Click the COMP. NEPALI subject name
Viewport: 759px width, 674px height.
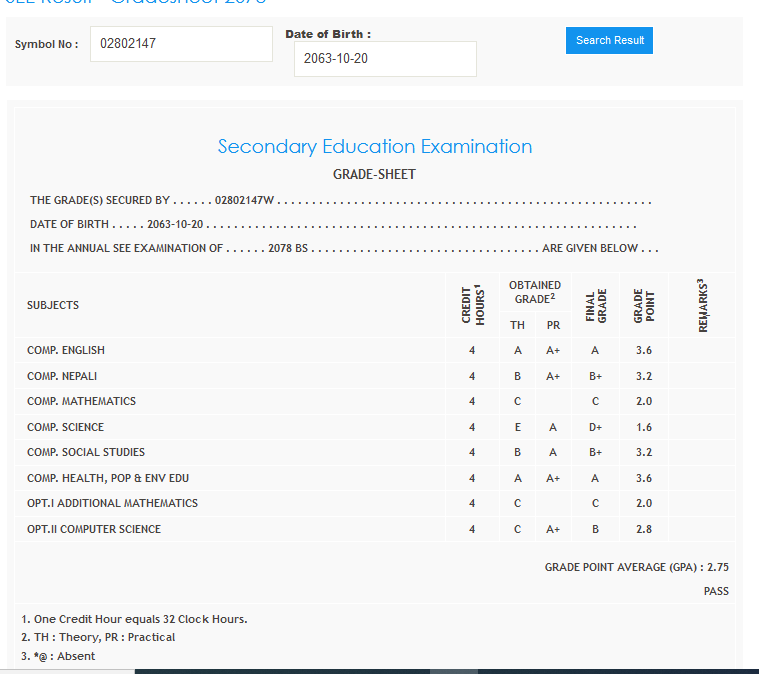(x=62, y=377)
